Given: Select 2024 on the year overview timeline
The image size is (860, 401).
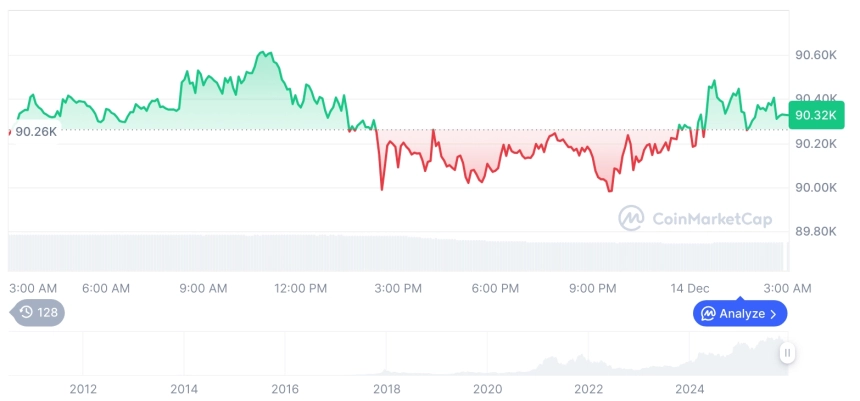Looking at the screenshot, I should click(689, 389).
